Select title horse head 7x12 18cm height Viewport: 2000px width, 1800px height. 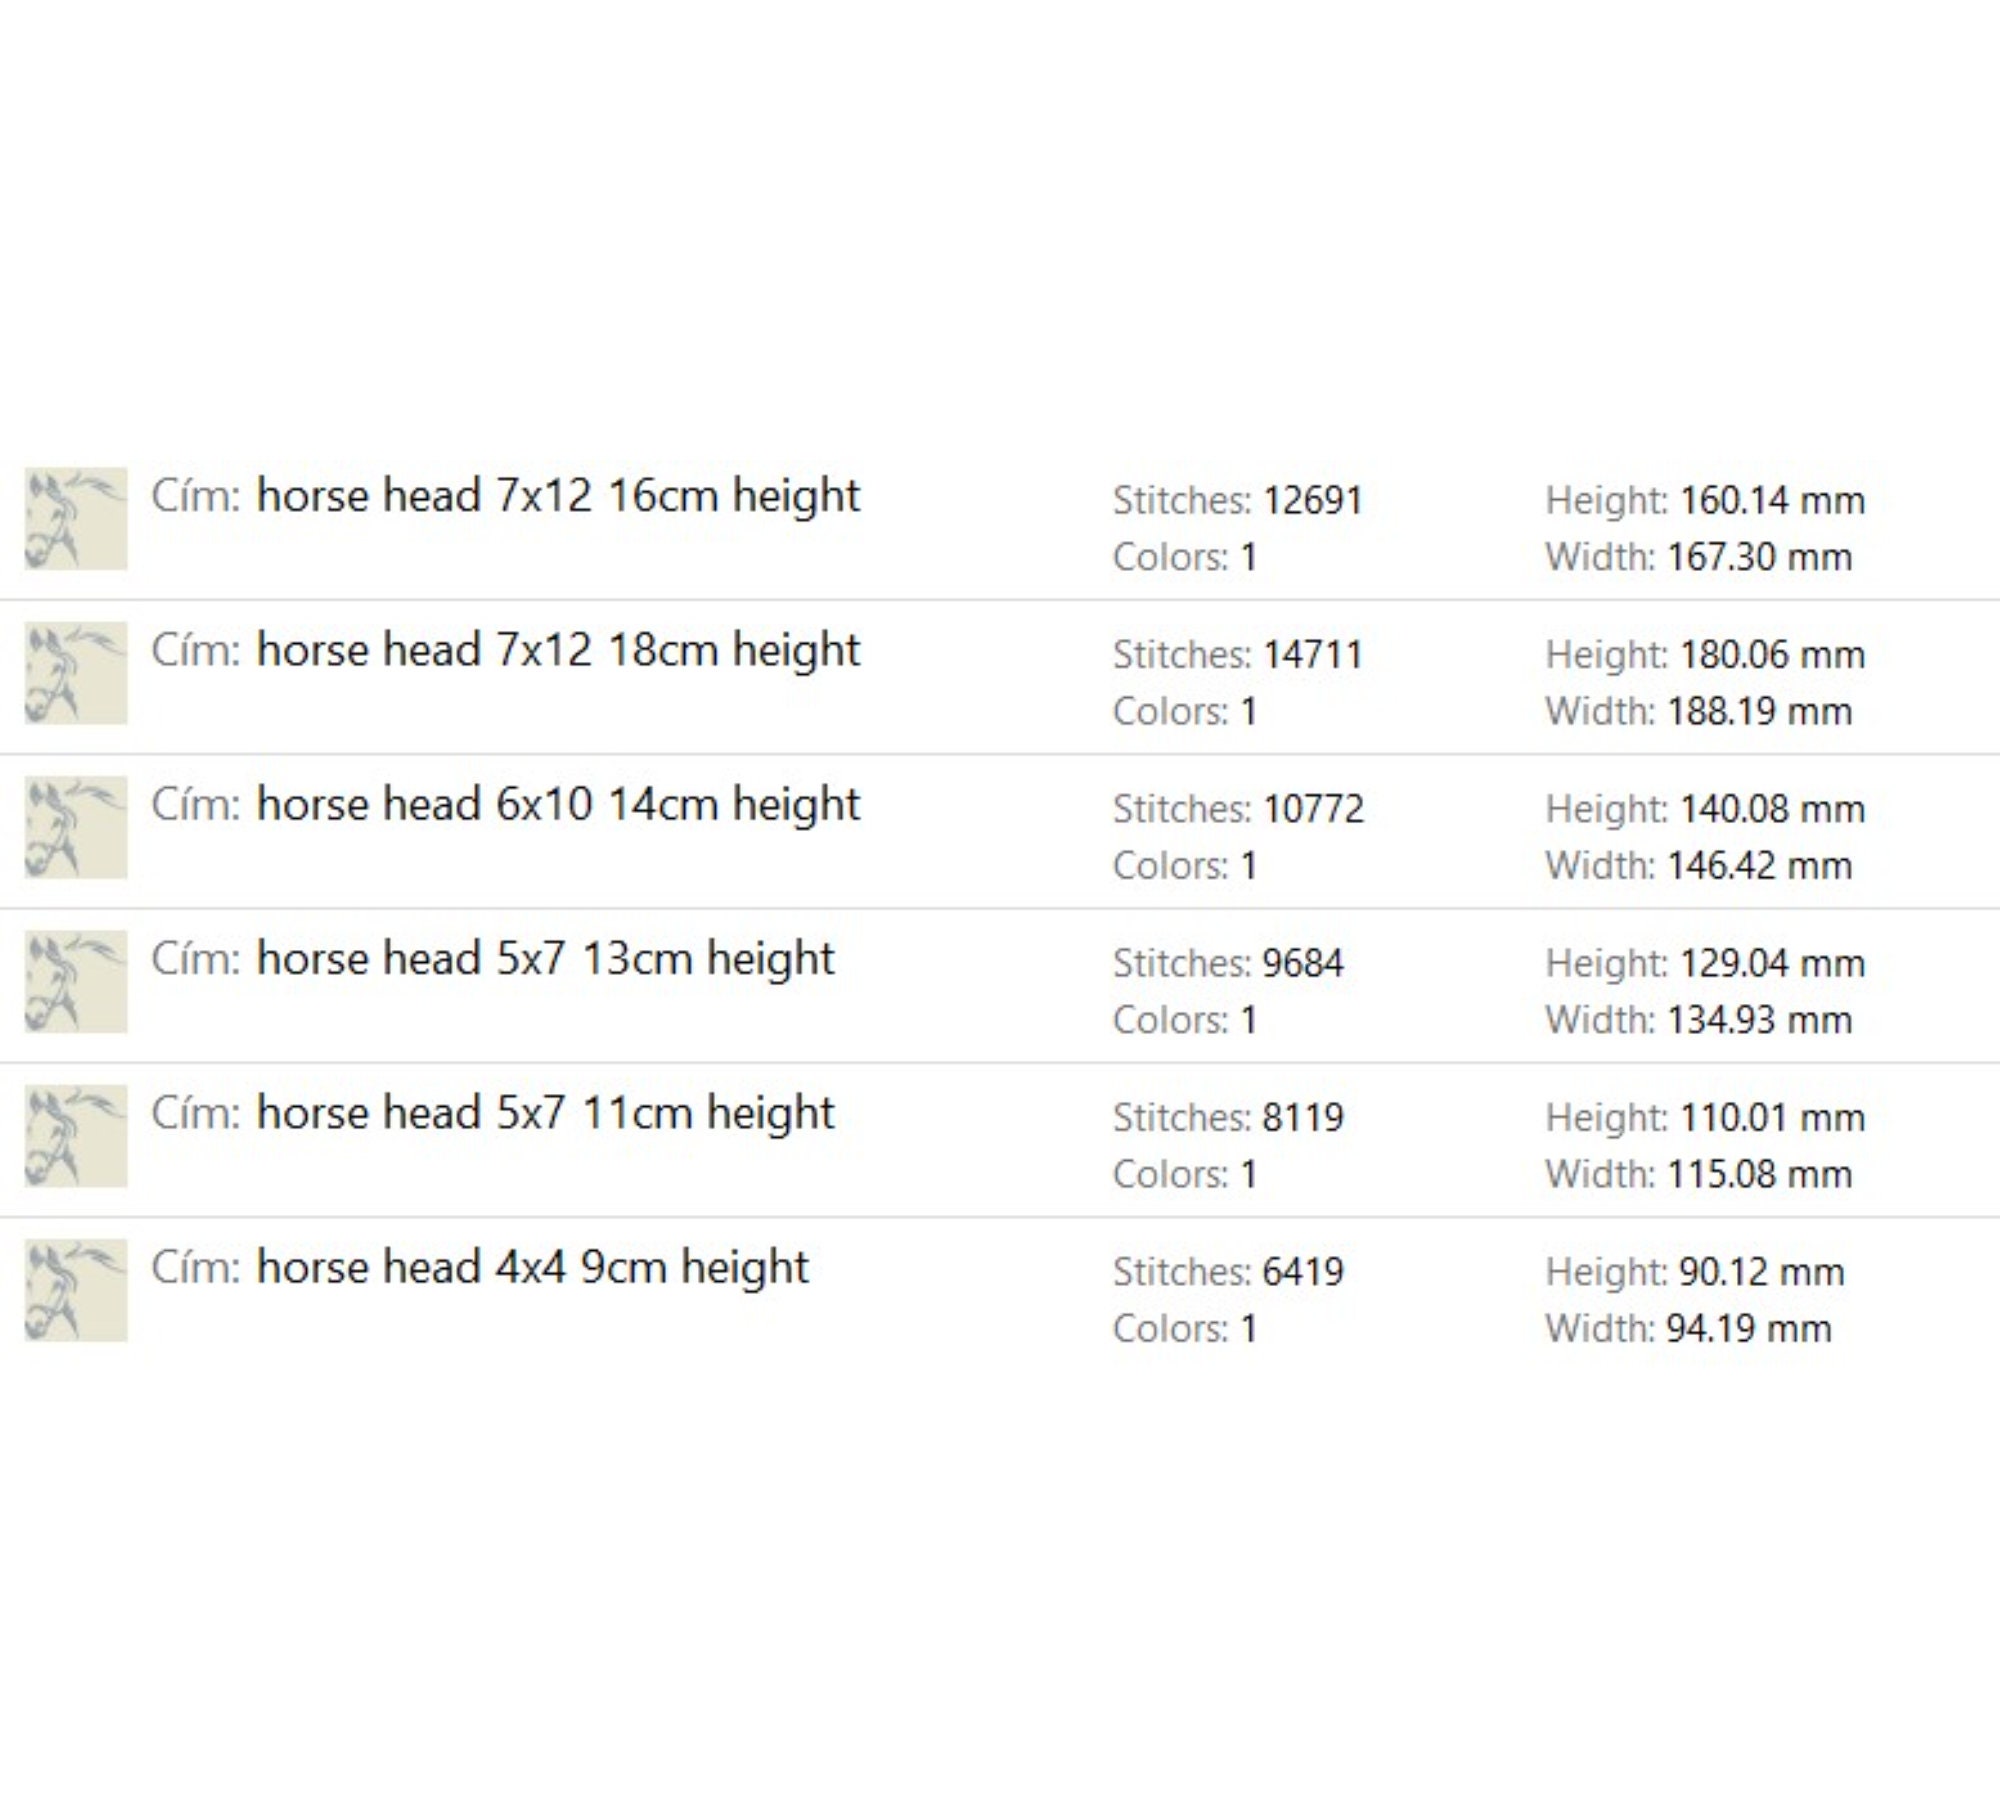click(x=558, y=651)
